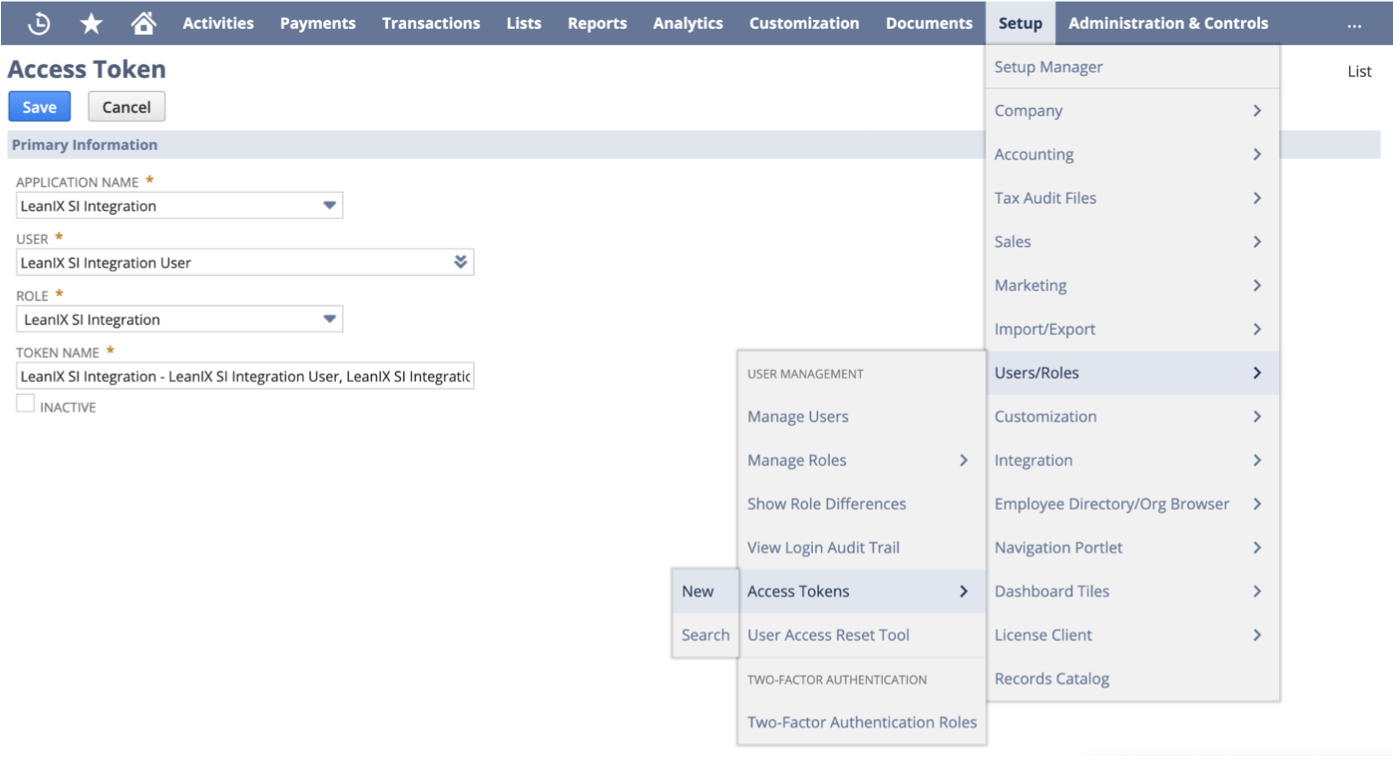Open the List link at top right

(x=1359, y=71)
